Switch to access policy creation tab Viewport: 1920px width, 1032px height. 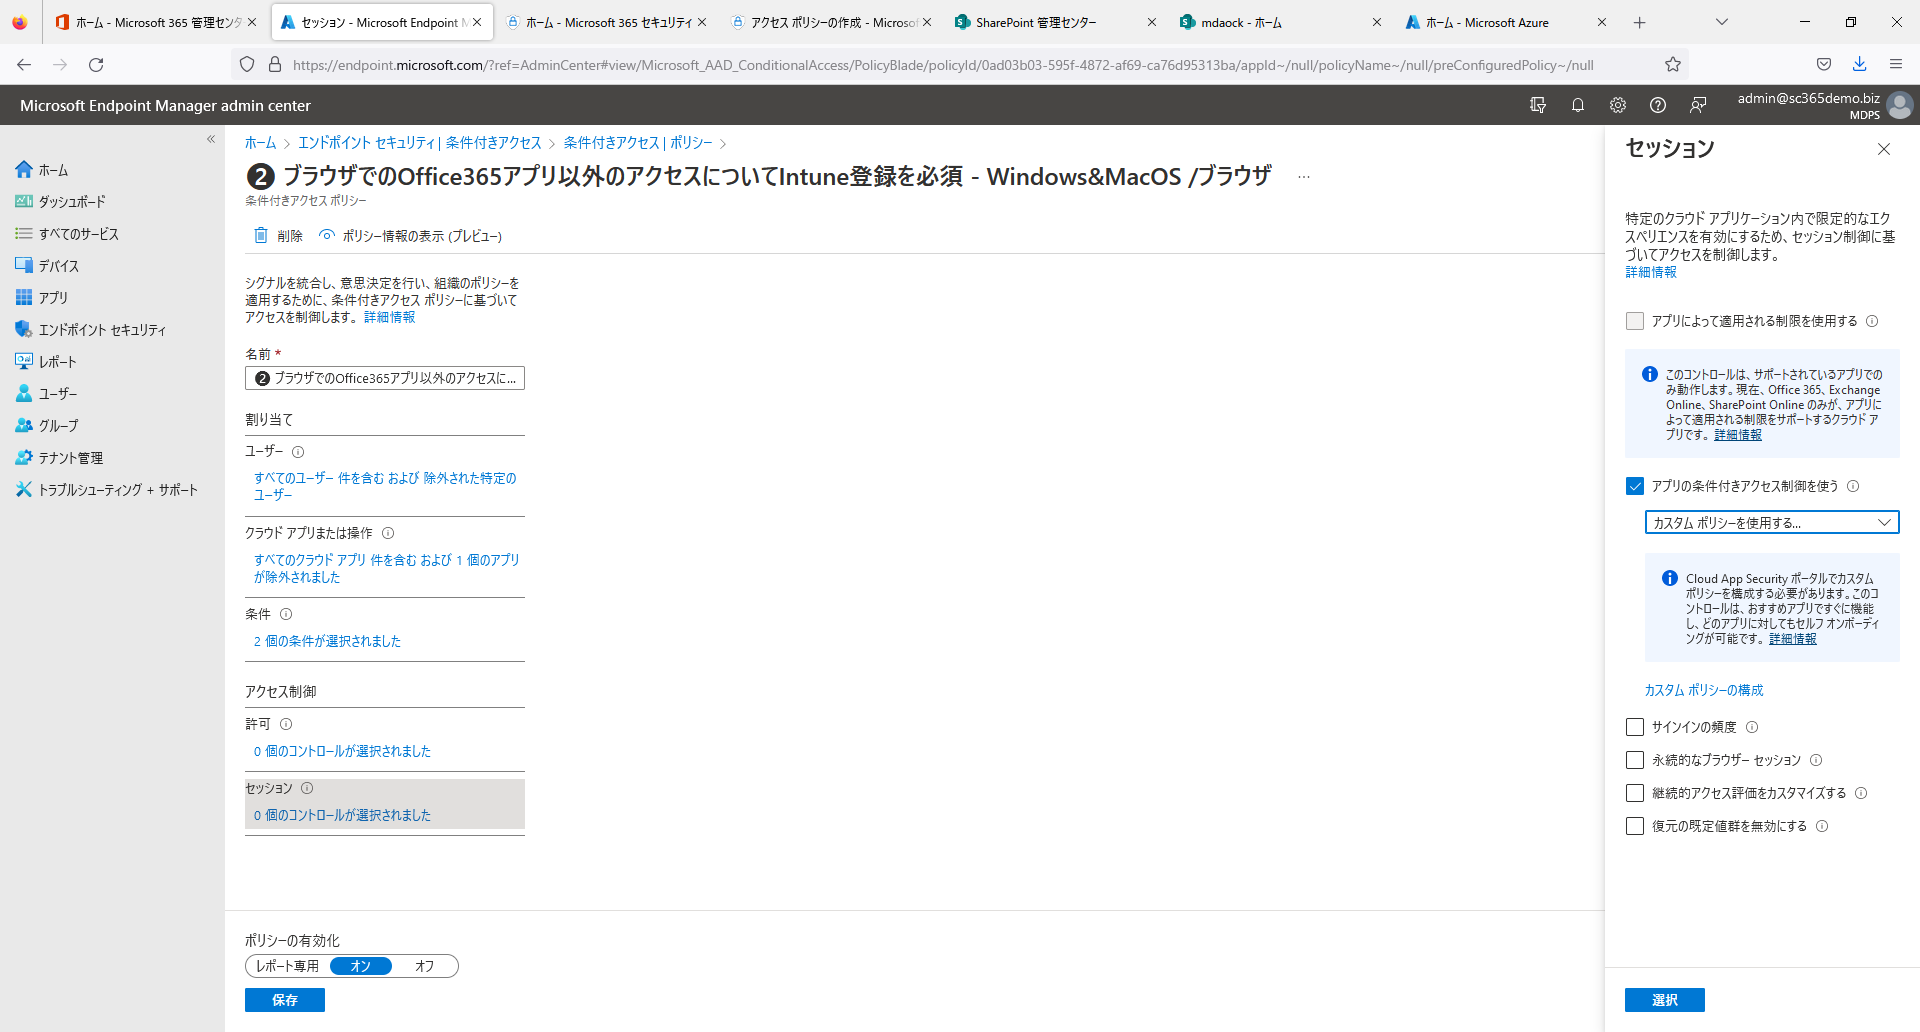point(831,22)
